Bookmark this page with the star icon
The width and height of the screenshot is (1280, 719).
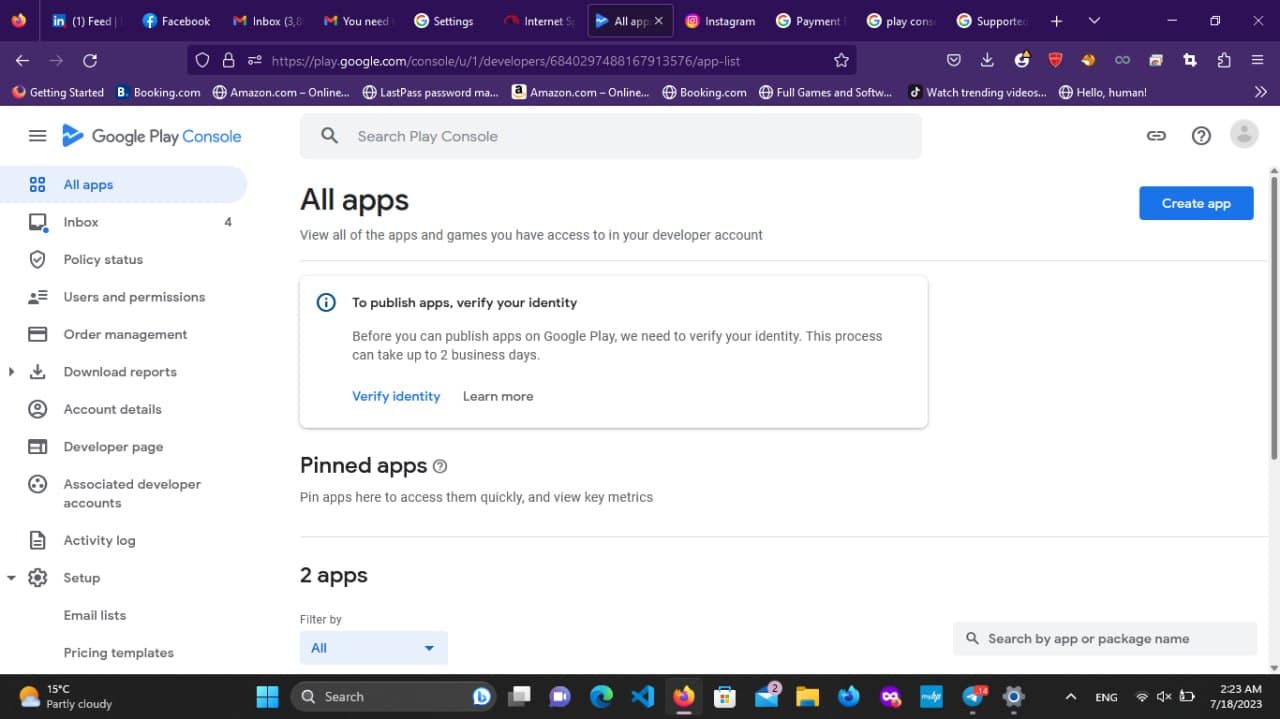click(x=841, y=60)
